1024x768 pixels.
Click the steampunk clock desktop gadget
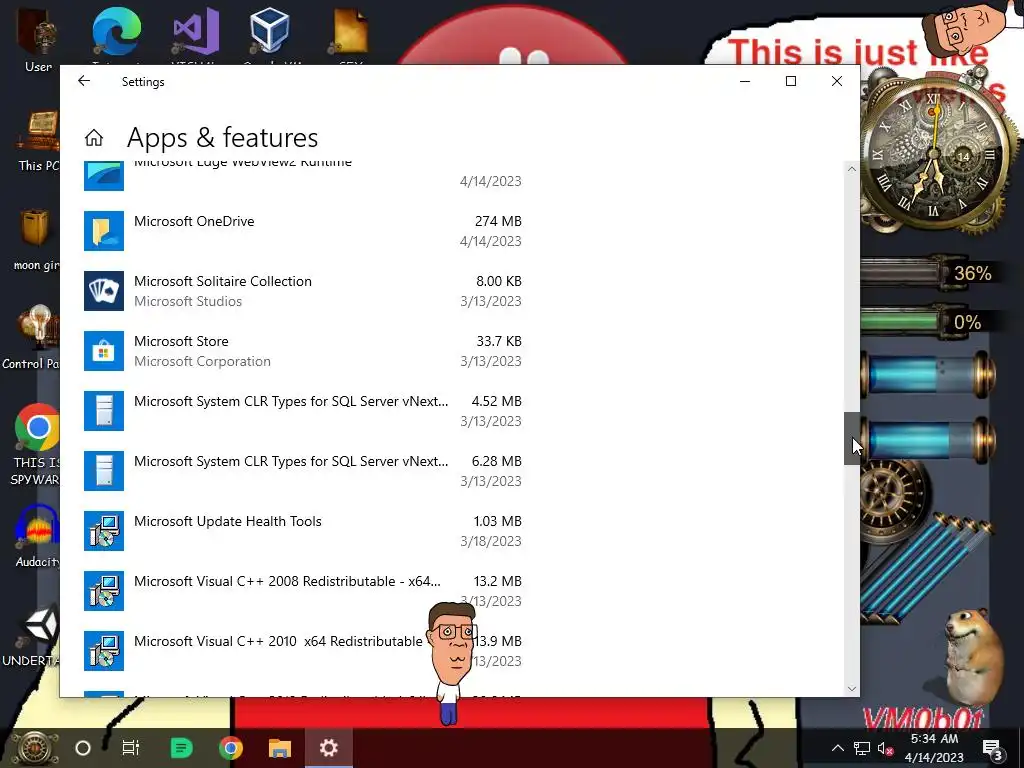(x=935, y=155)
